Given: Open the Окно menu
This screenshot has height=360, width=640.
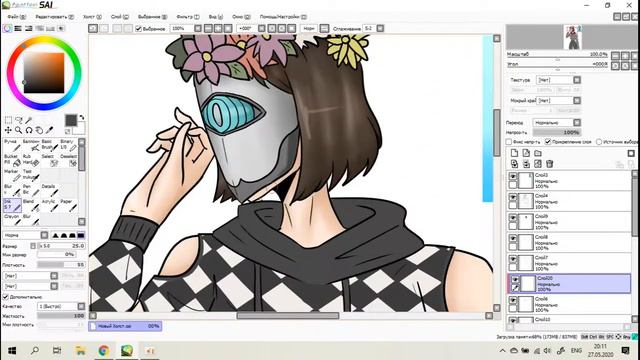Looking at the screenshot, I should (241, 17).
